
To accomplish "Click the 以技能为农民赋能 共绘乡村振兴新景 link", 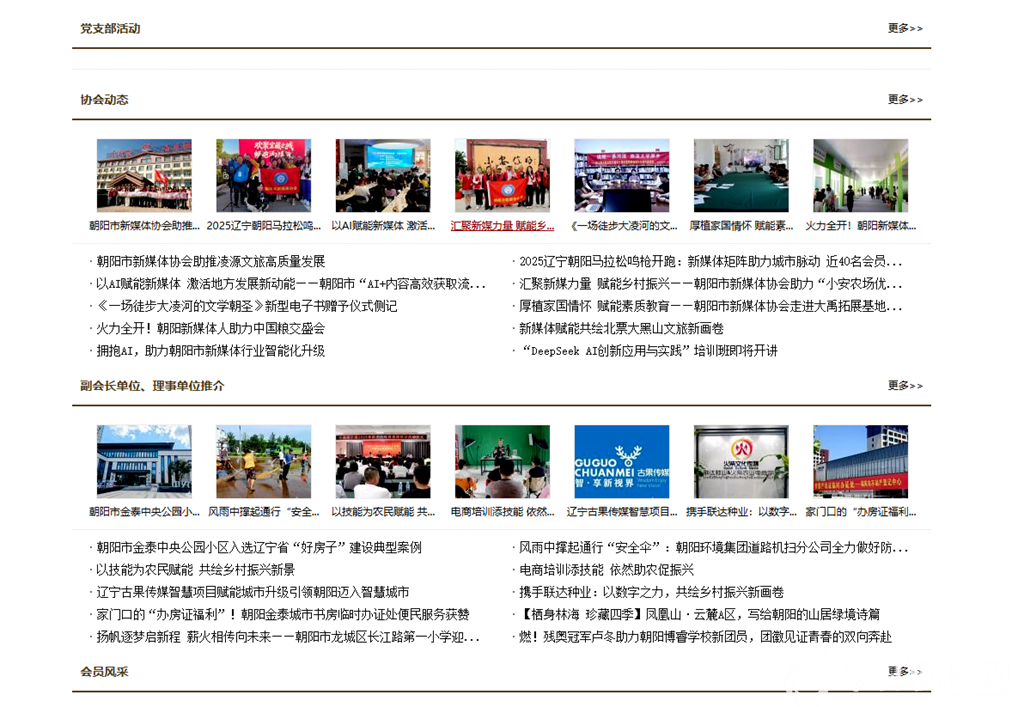I will point(195,570).
